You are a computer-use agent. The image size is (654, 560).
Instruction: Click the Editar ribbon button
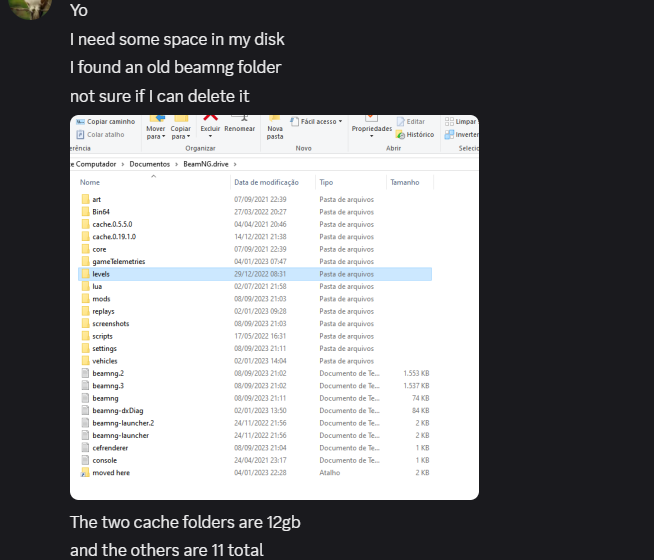[411, 121]
